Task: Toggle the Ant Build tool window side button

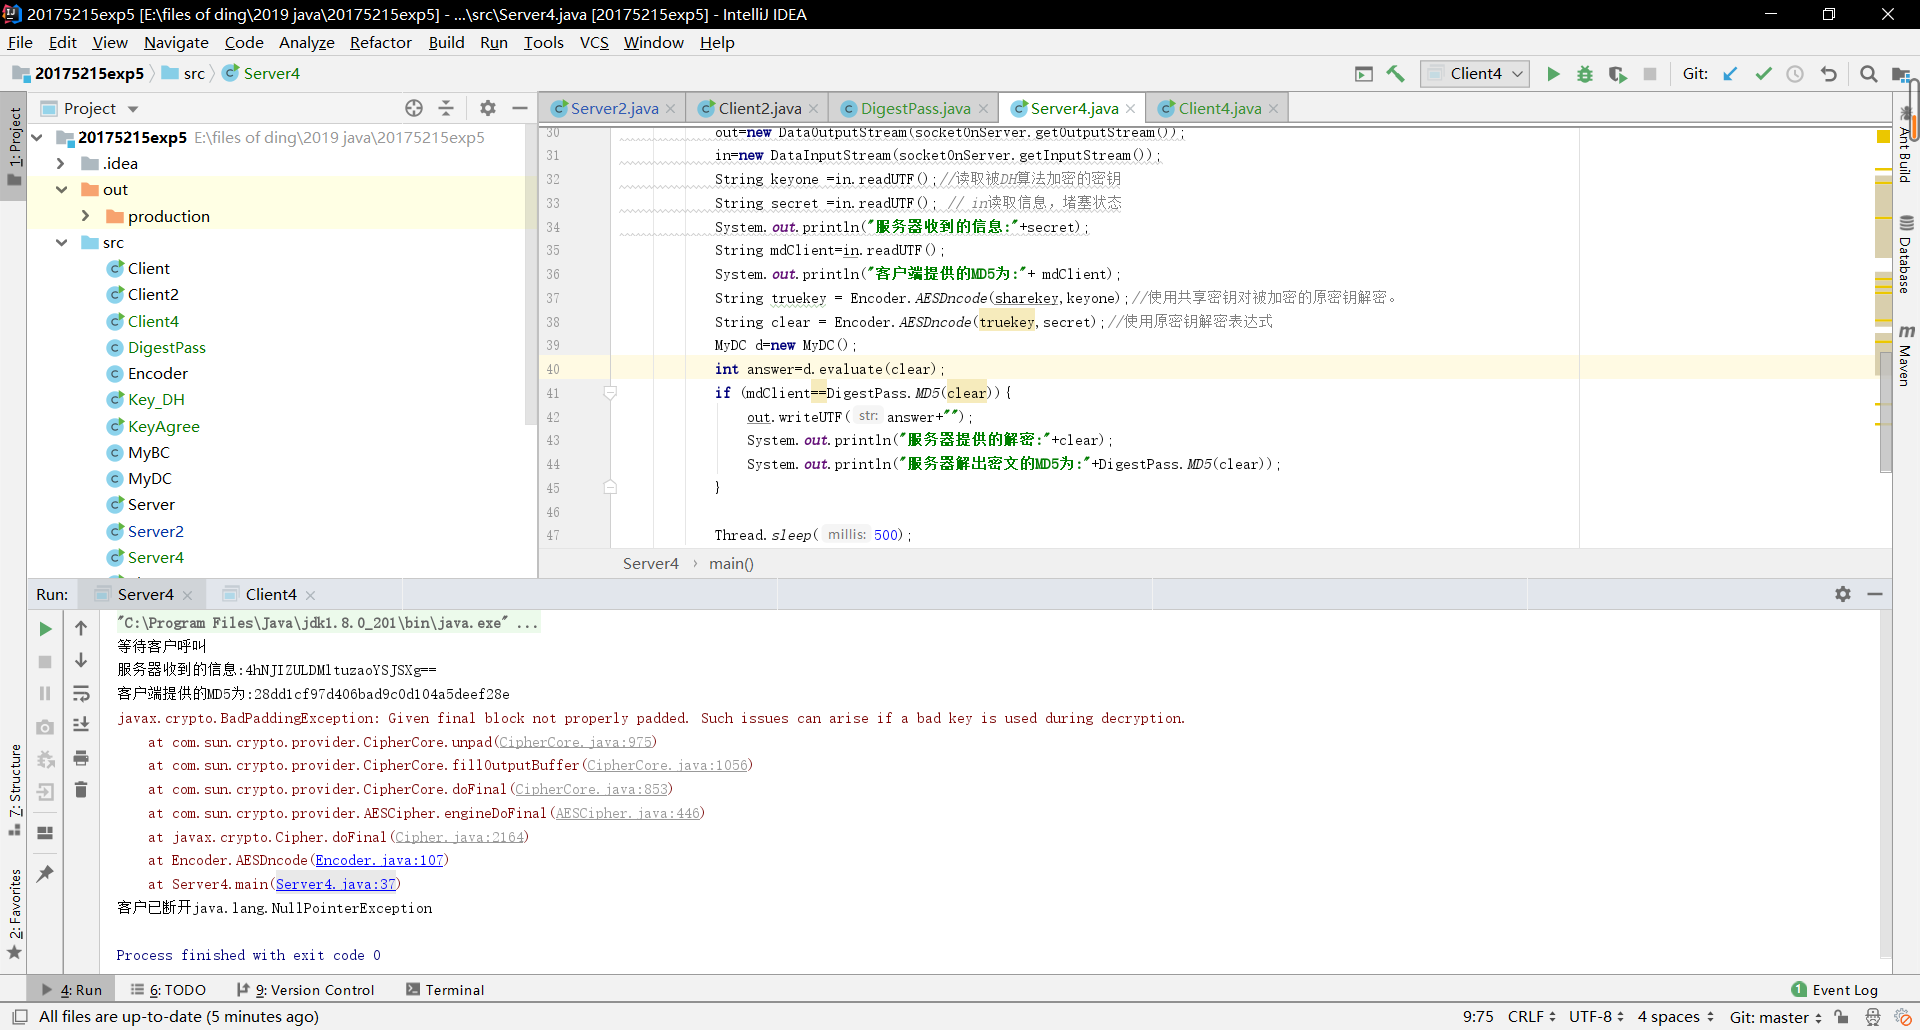Action: pos(1906,146)
